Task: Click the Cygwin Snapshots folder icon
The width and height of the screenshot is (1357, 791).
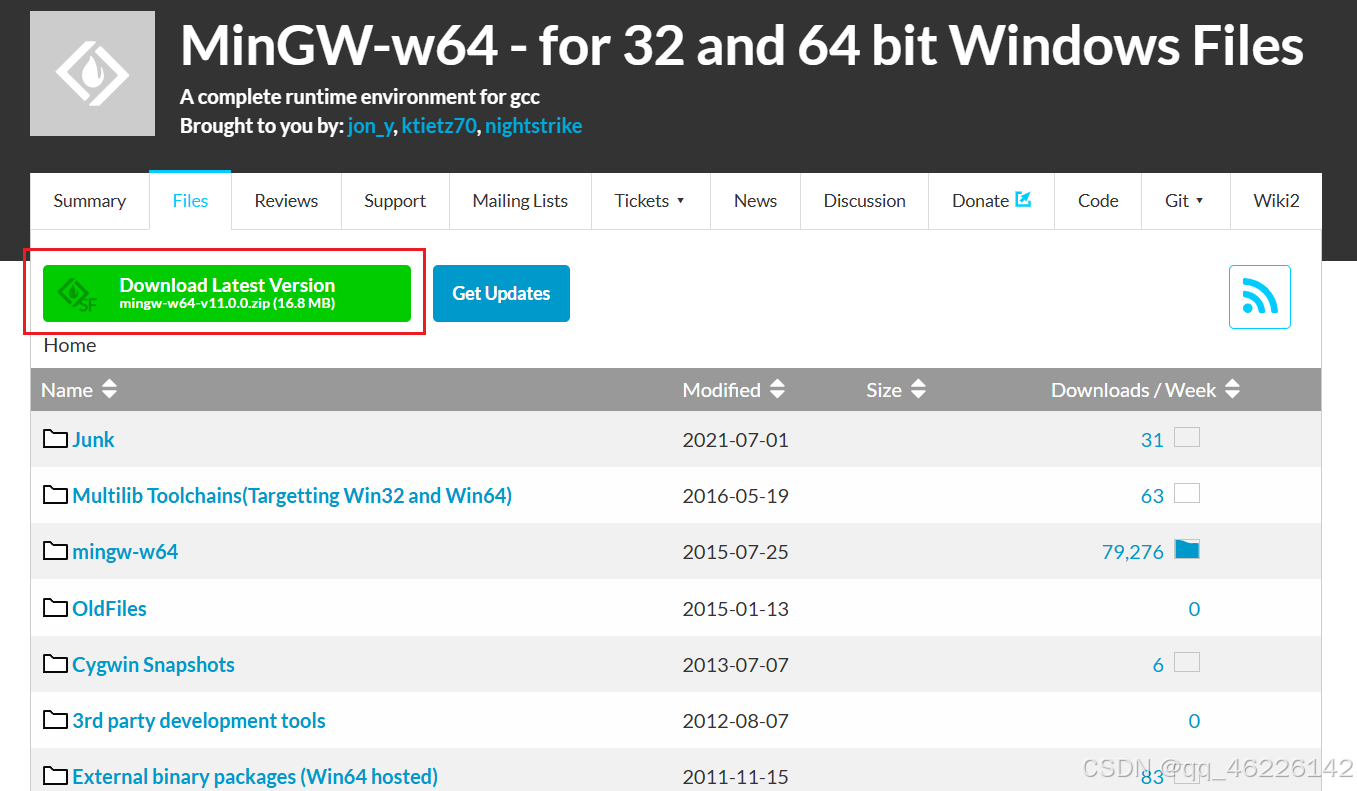Action: point(55,664)
